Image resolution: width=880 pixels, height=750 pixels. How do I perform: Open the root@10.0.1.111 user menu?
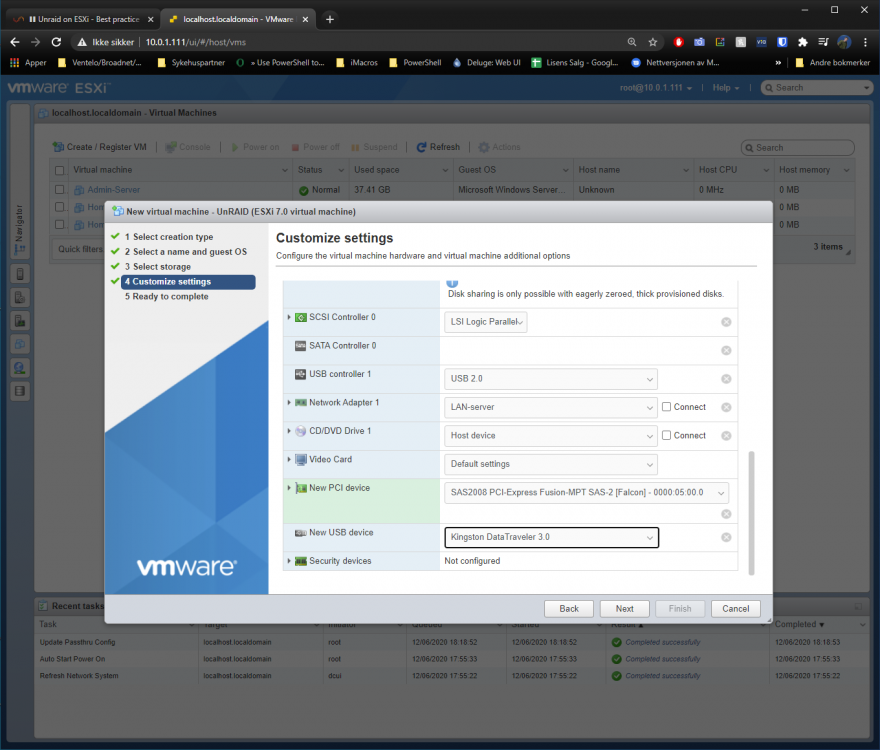(656, 88)
